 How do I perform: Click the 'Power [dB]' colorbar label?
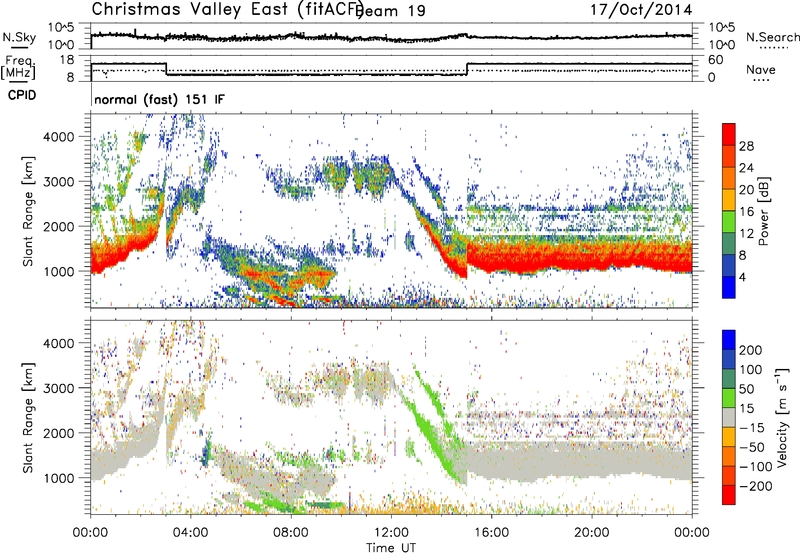pos(763,211)
